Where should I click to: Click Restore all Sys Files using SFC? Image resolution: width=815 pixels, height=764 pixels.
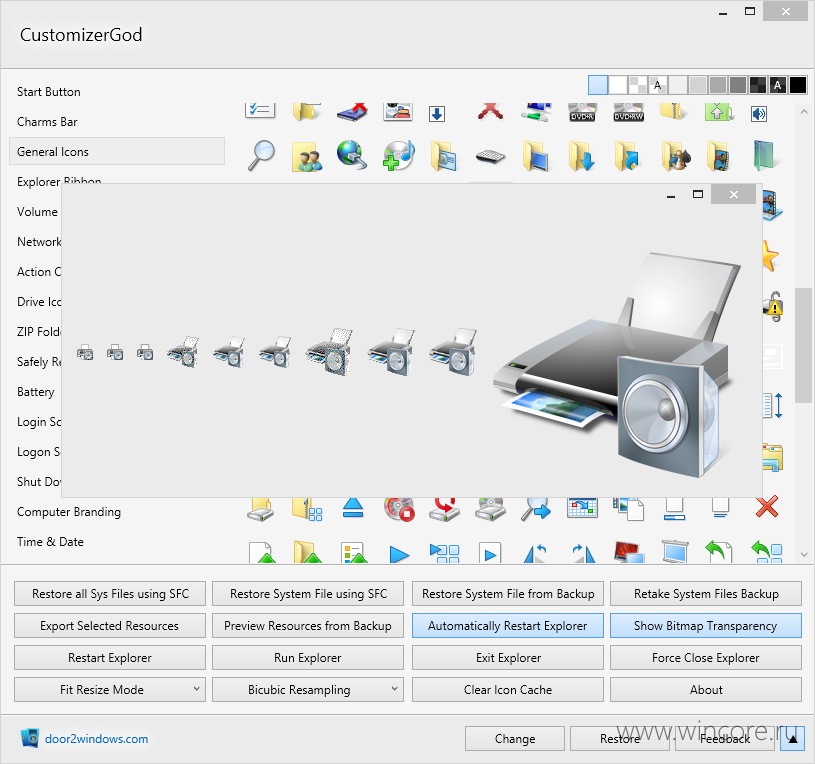110,594
